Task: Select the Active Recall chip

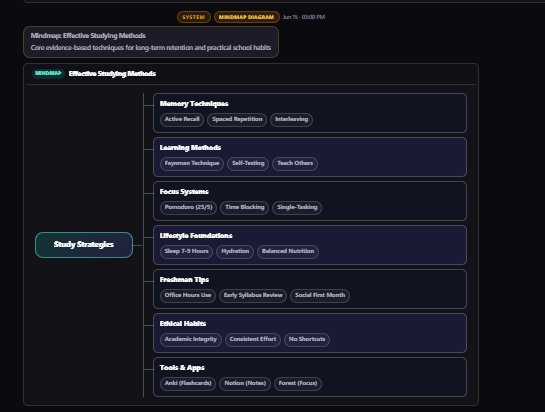Action: coord(182,120)
